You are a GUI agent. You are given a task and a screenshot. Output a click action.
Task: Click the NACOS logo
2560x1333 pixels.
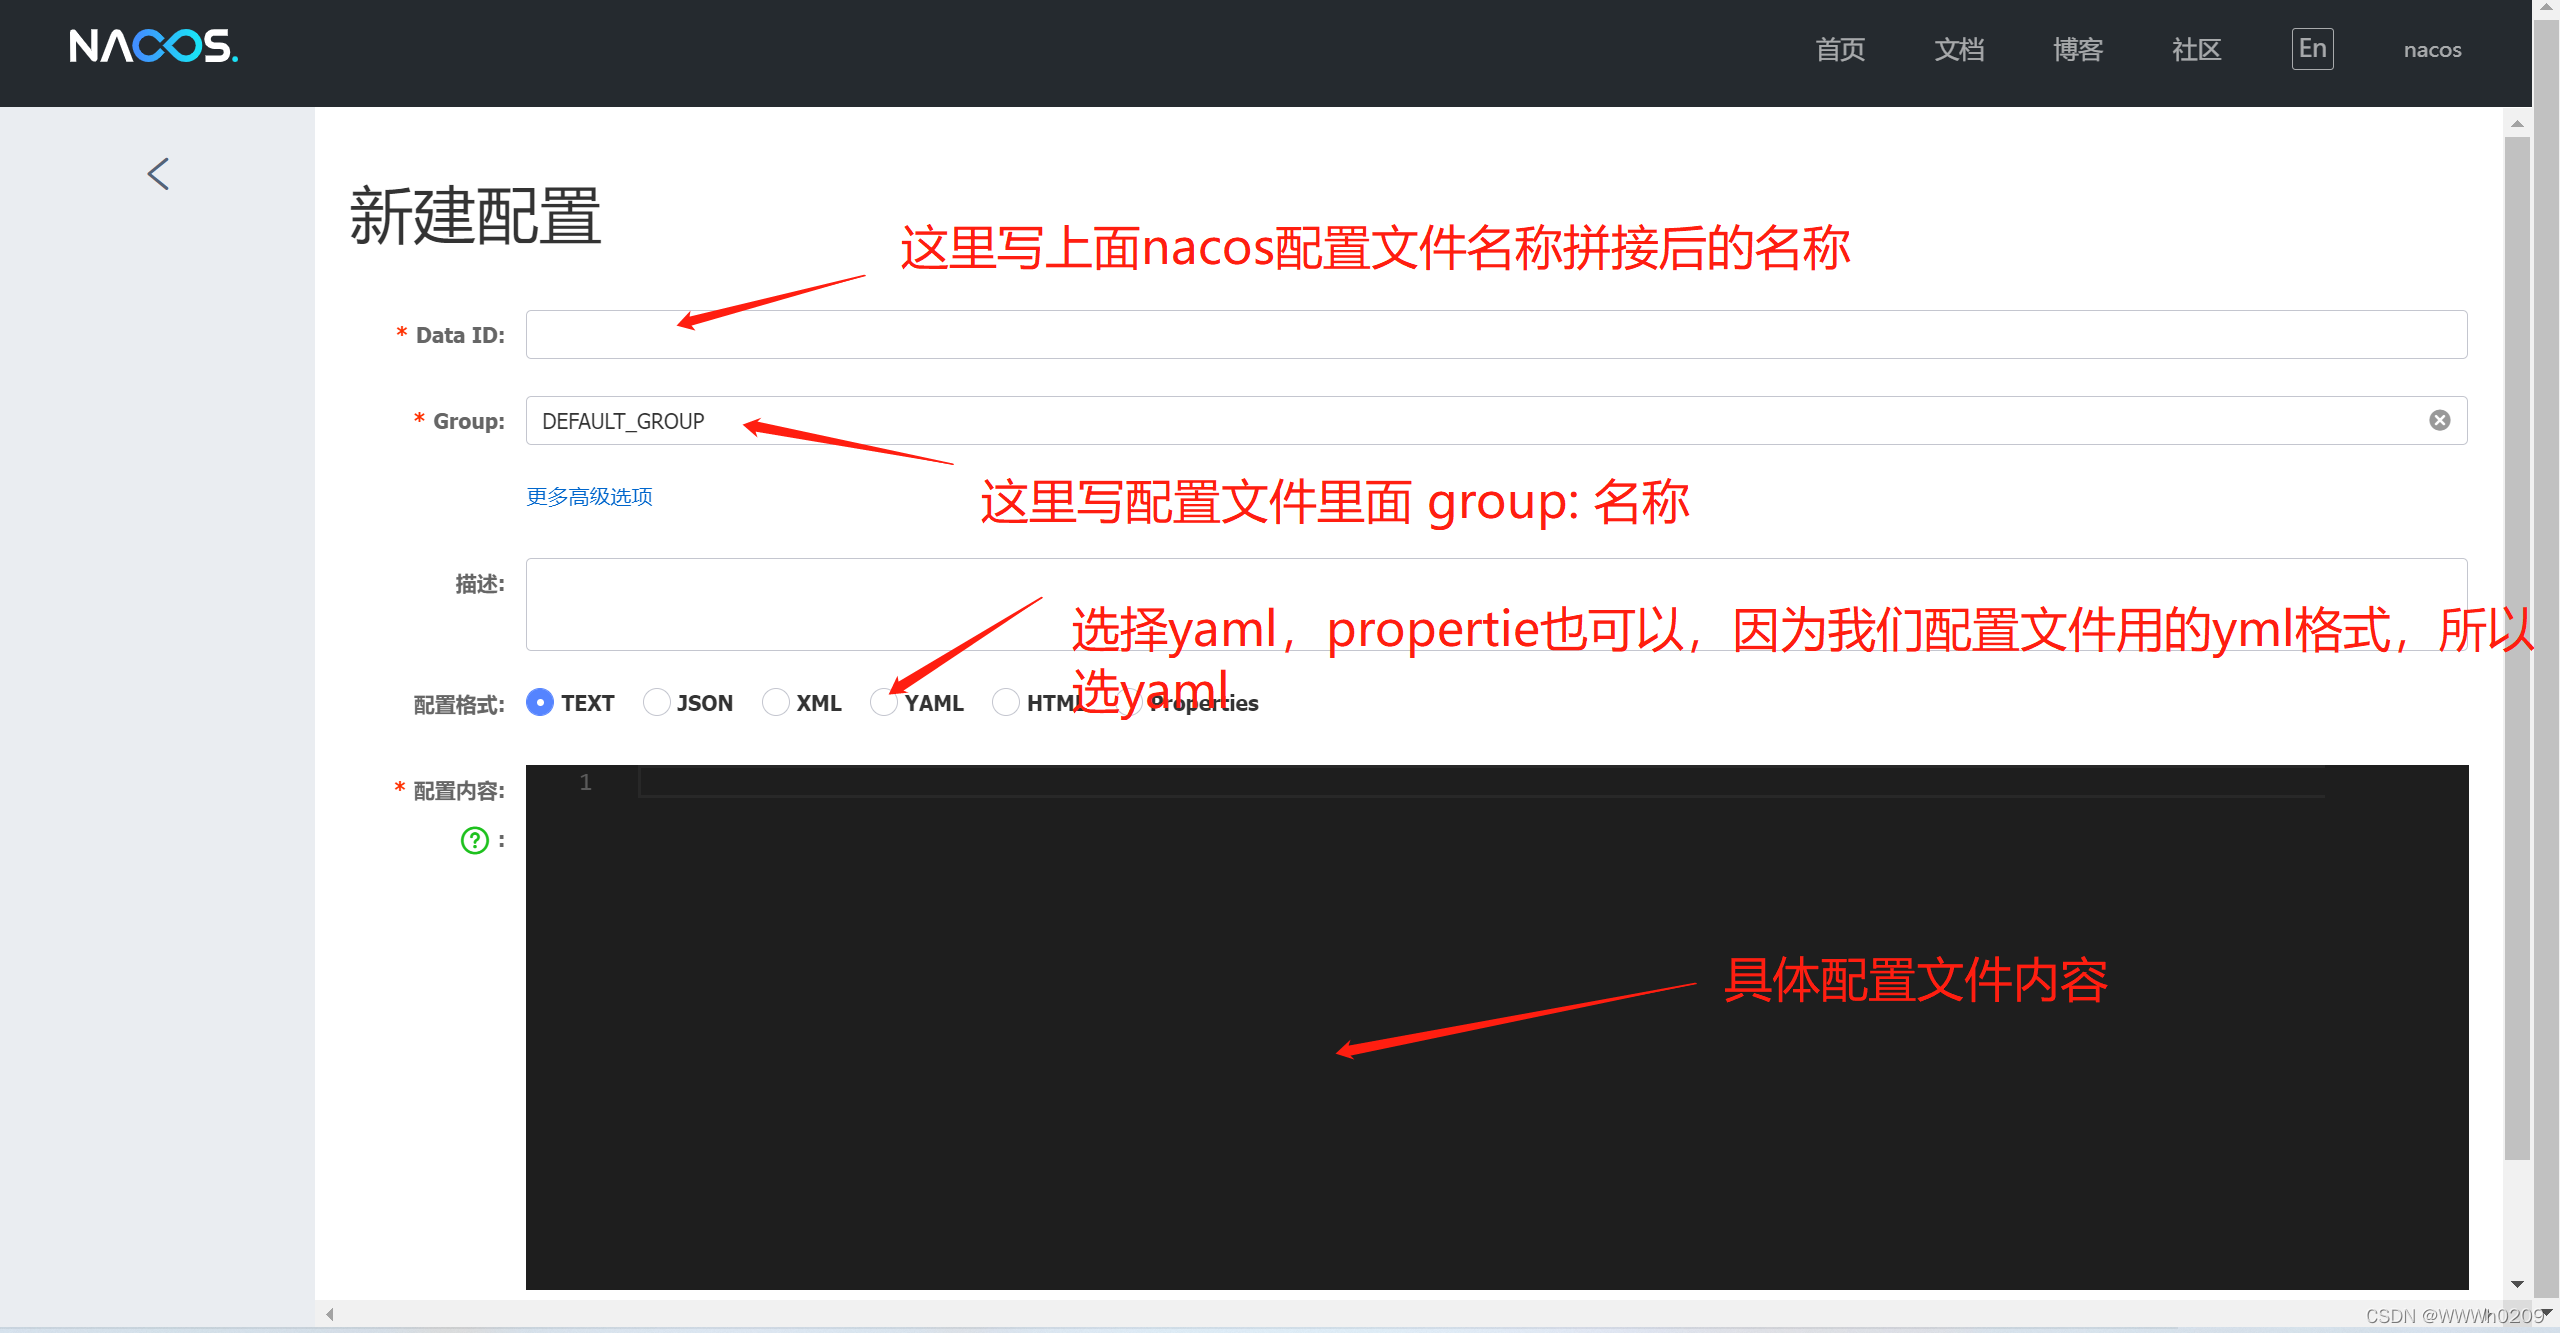point(153,46)
